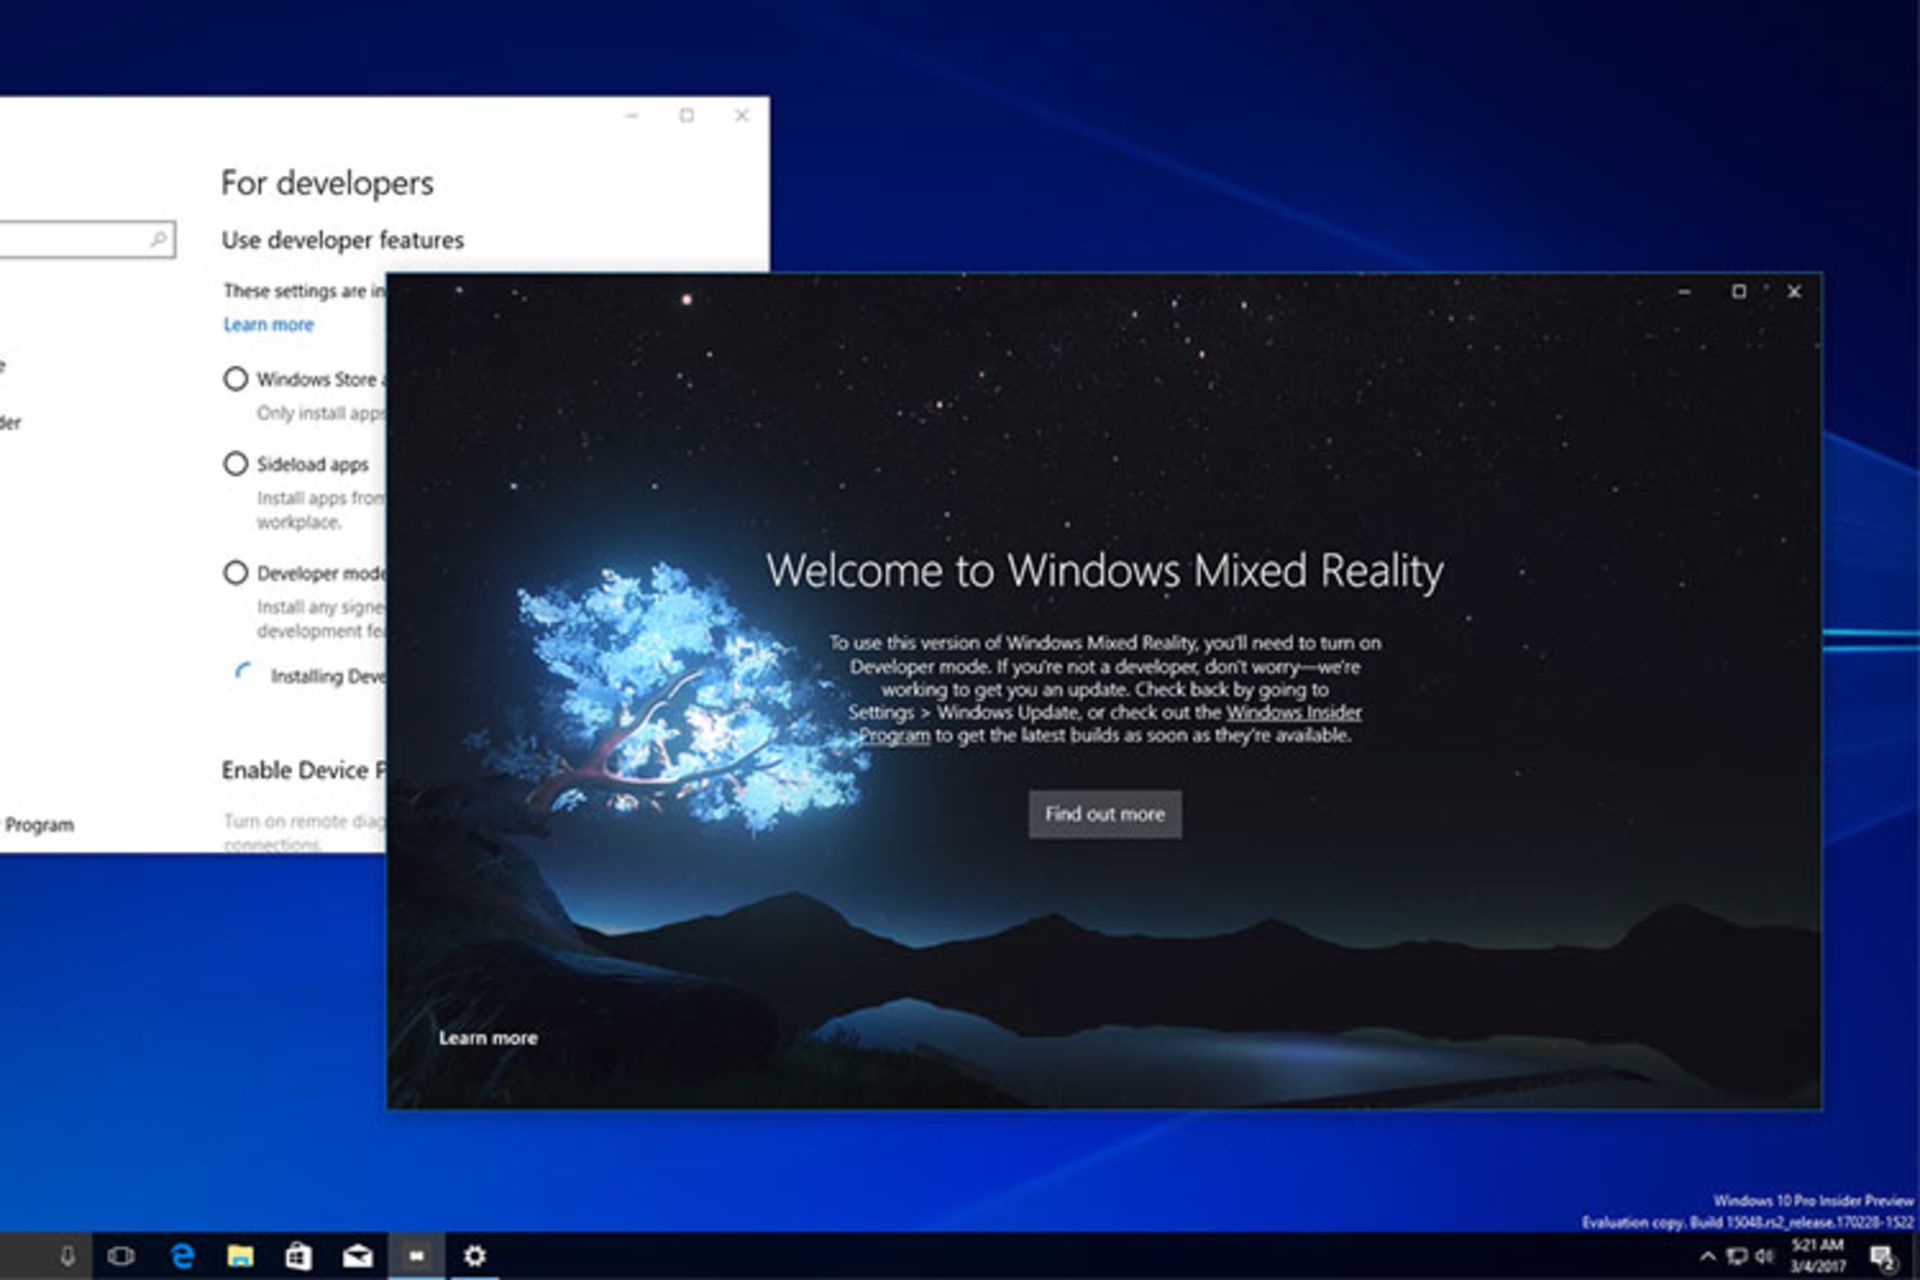Click Learn more under developer features
Viewport: 1920px width, 1280px height.
pos(268,325)
